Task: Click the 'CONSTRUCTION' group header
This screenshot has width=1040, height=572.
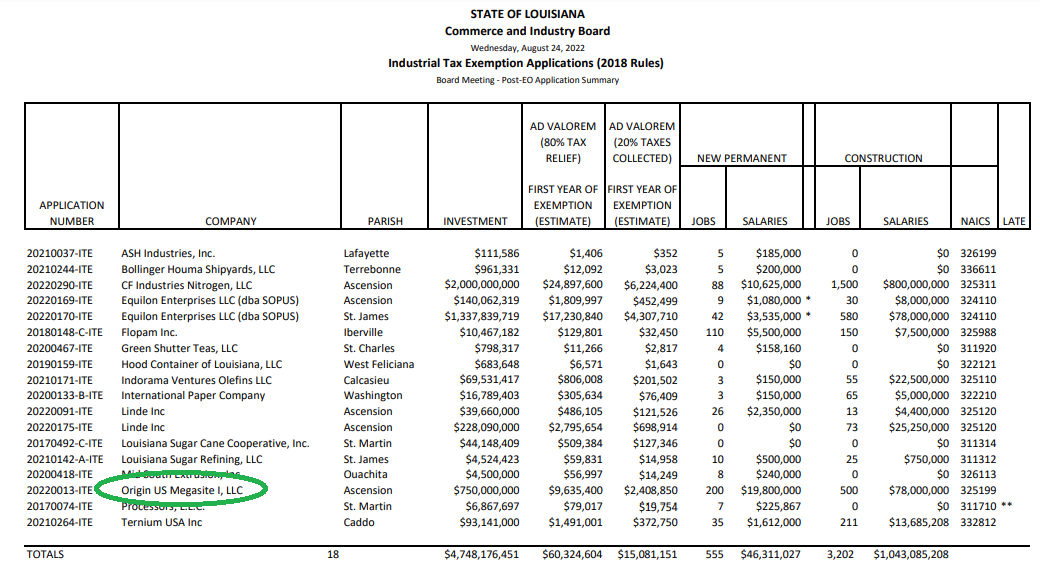Action: 883,159
